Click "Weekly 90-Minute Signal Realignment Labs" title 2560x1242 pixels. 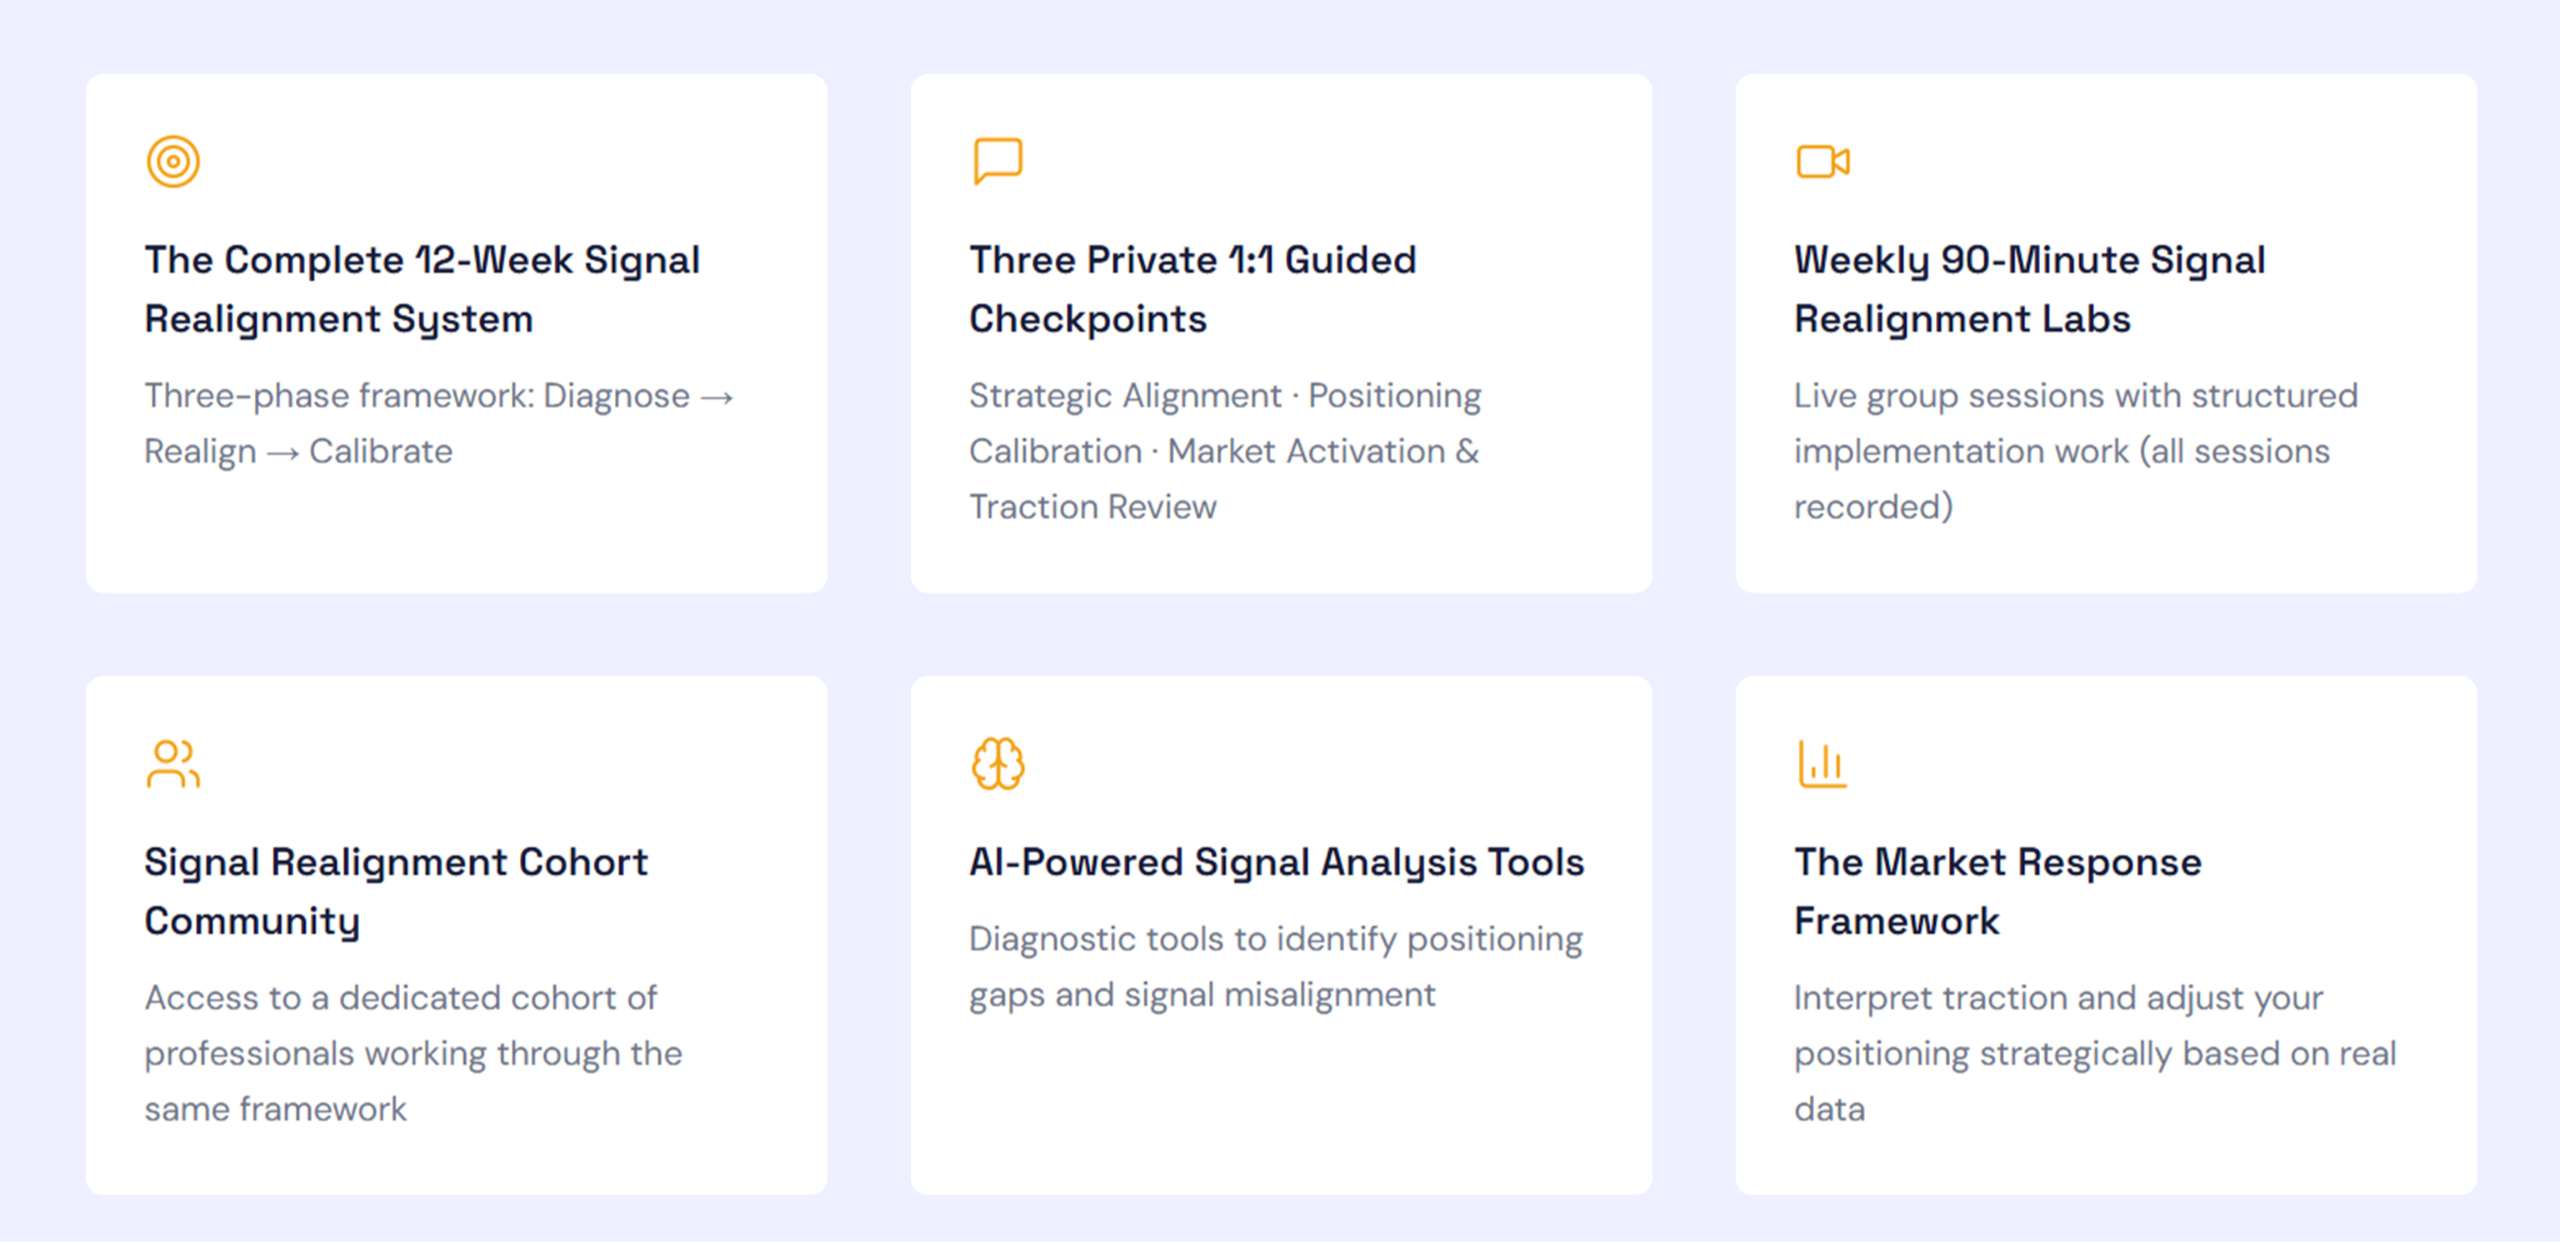2028,289
